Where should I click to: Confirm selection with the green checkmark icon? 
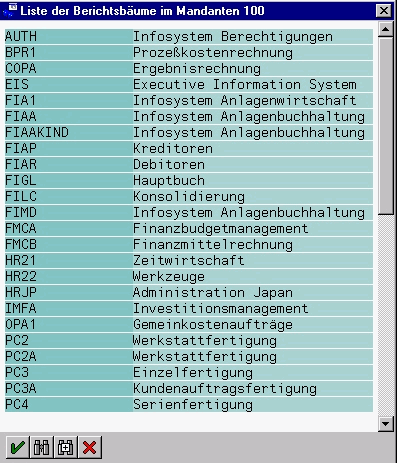tap(18, 447)
